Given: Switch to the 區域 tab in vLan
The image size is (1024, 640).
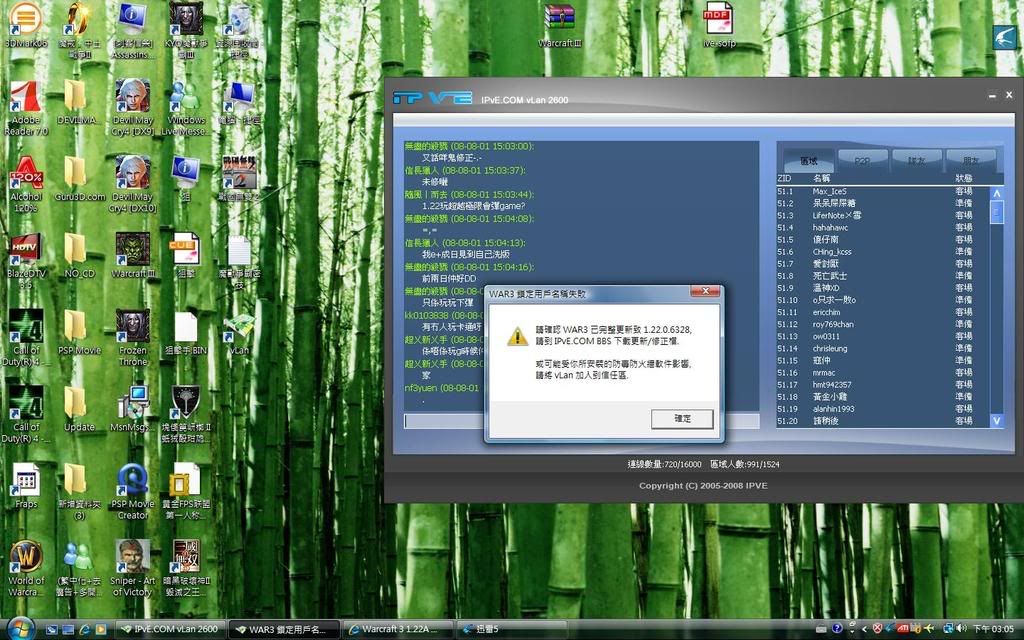Looking at the screenshot, I should [808, 160].
